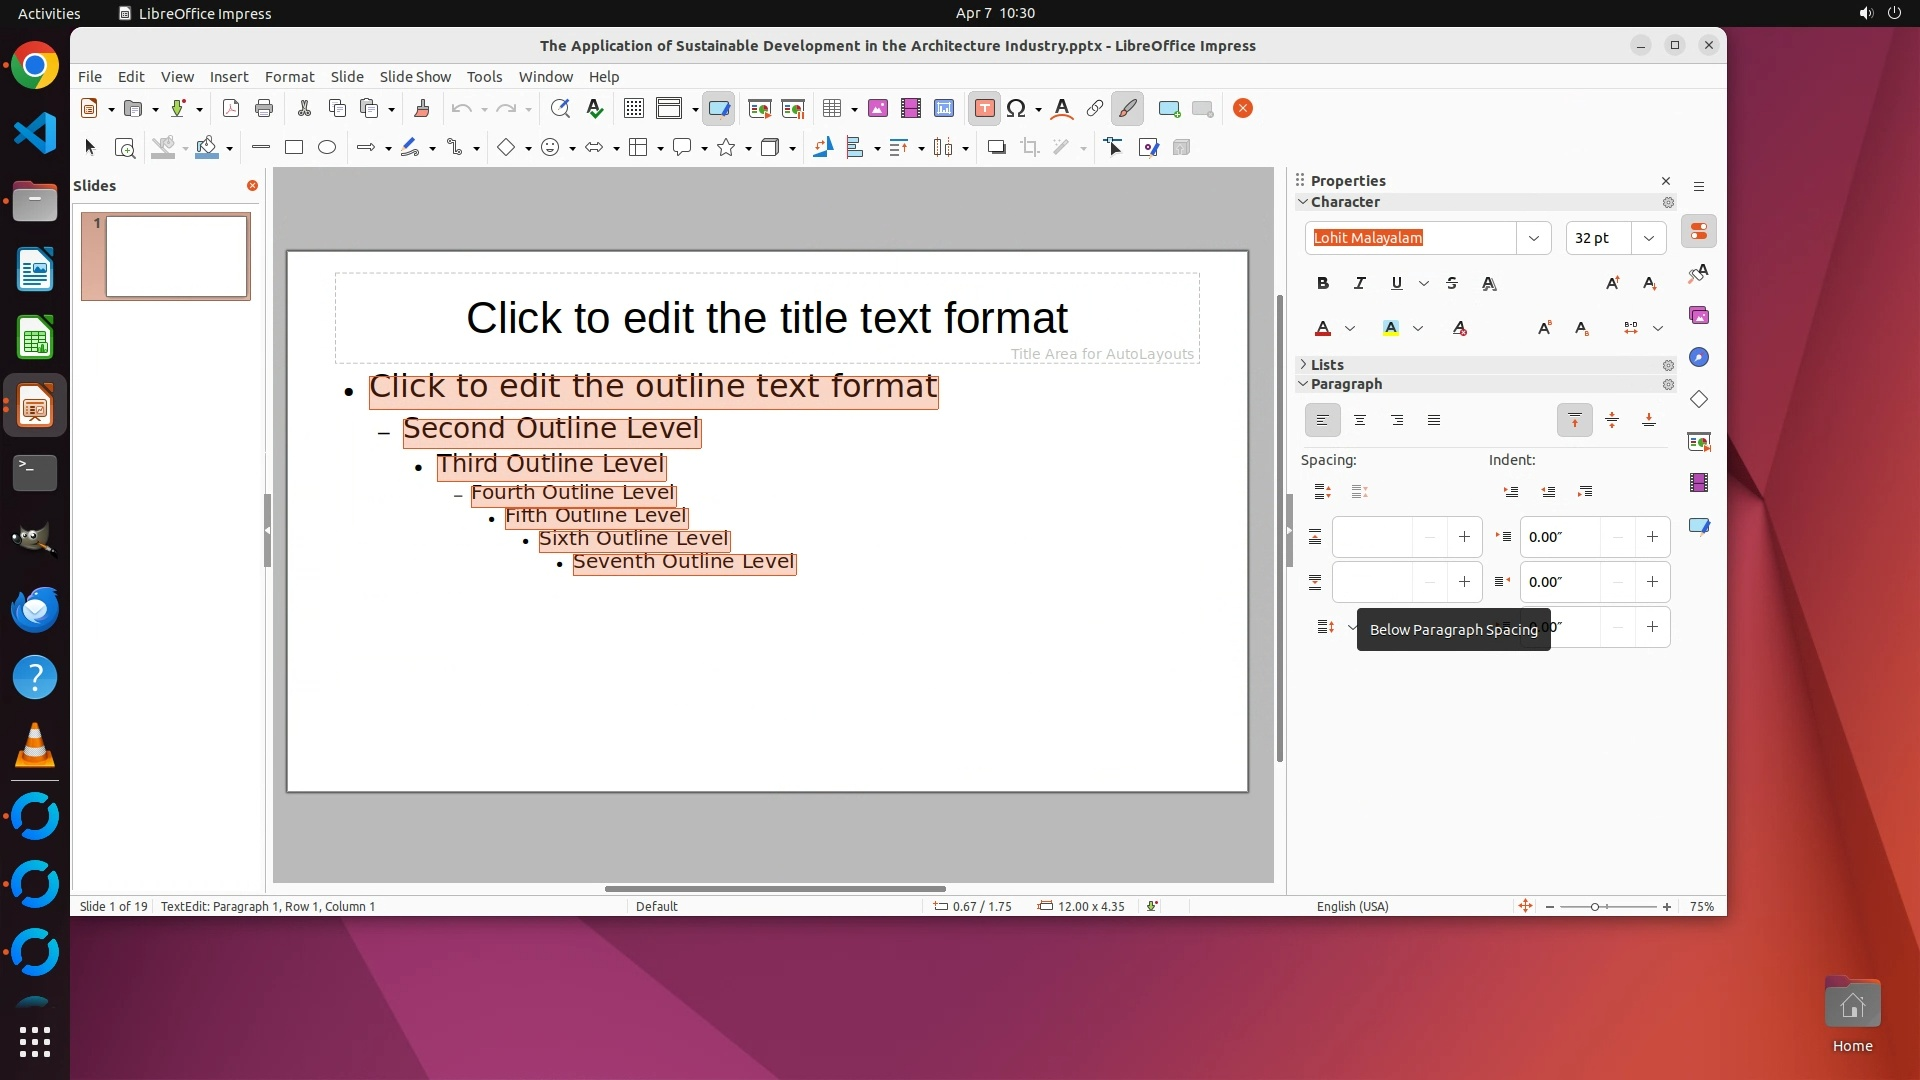Select the Ellipse drawing tool

click(327, 148)
